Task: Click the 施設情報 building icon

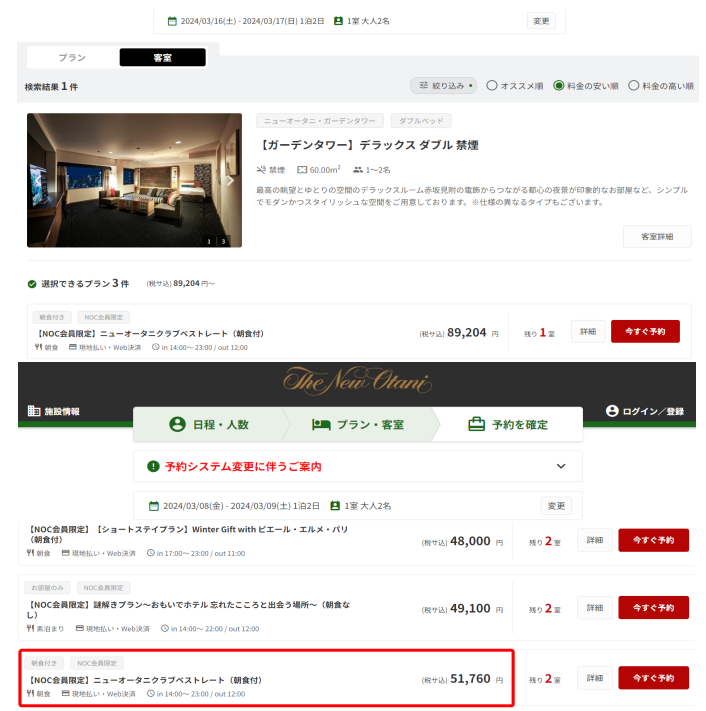Action: (34, 411)
